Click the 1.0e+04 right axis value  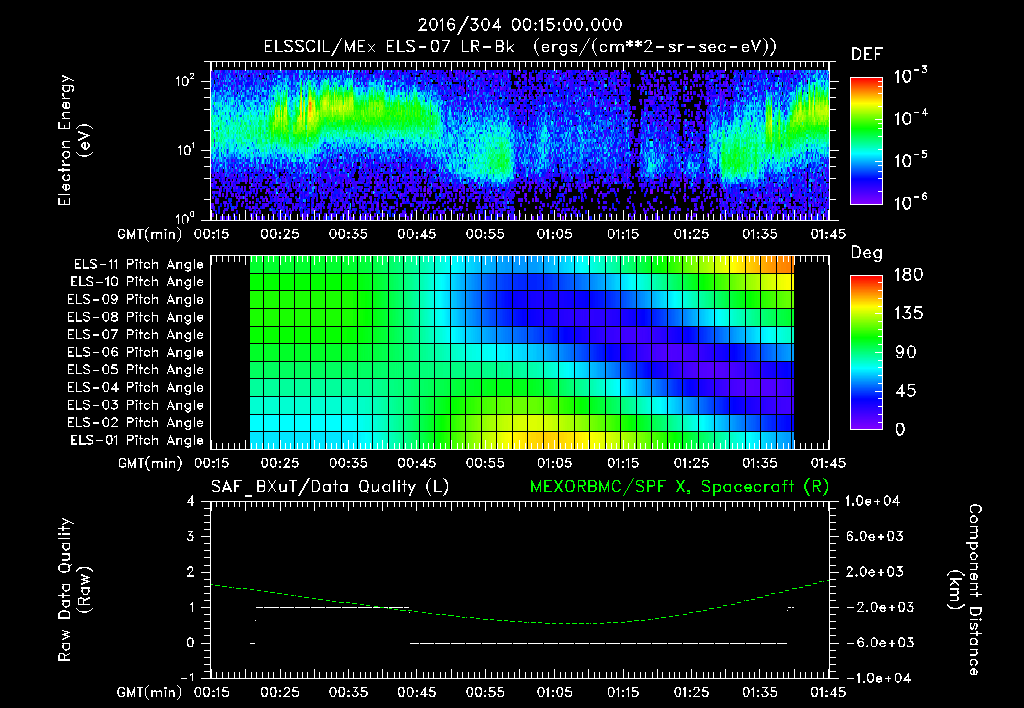pyautogui.click(x=872, y=501)
